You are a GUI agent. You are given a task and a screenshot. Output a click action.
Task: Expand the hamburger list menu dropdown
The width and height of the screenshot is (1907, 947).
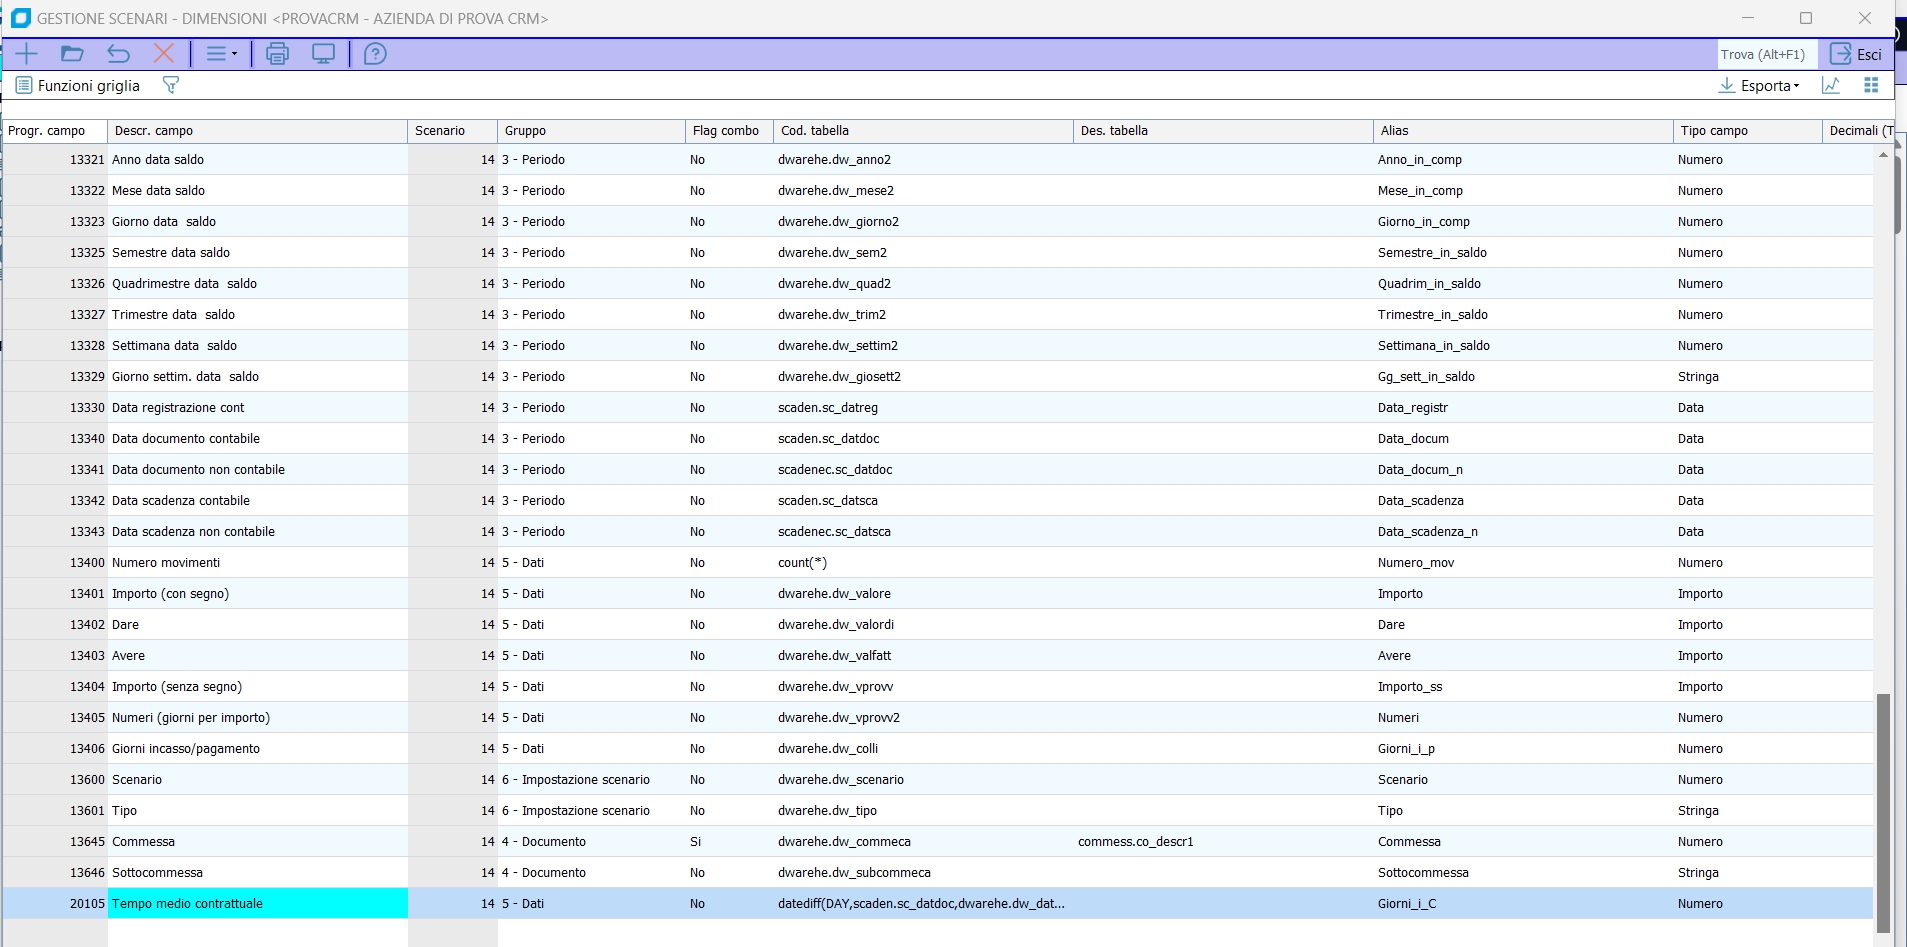tap(221, 54)
